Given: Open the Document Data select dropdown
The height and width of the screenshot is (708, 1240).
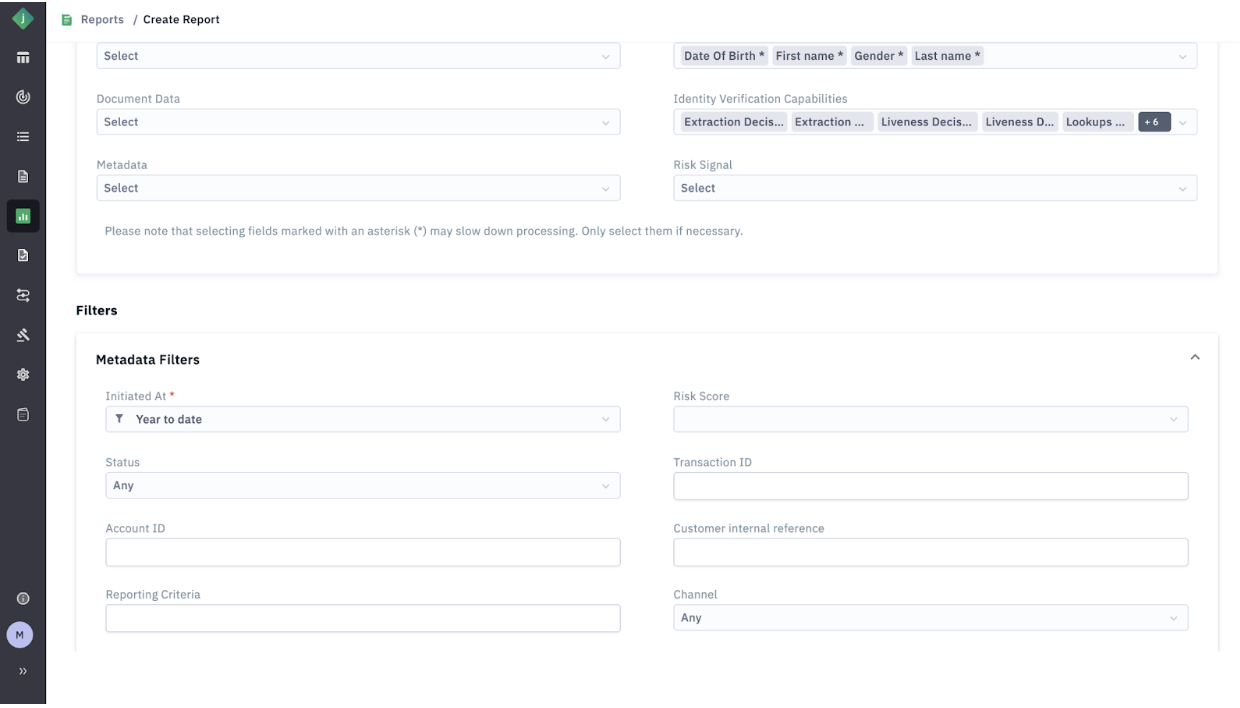Looking at the screenshot, I should click(x=358, y=122).
